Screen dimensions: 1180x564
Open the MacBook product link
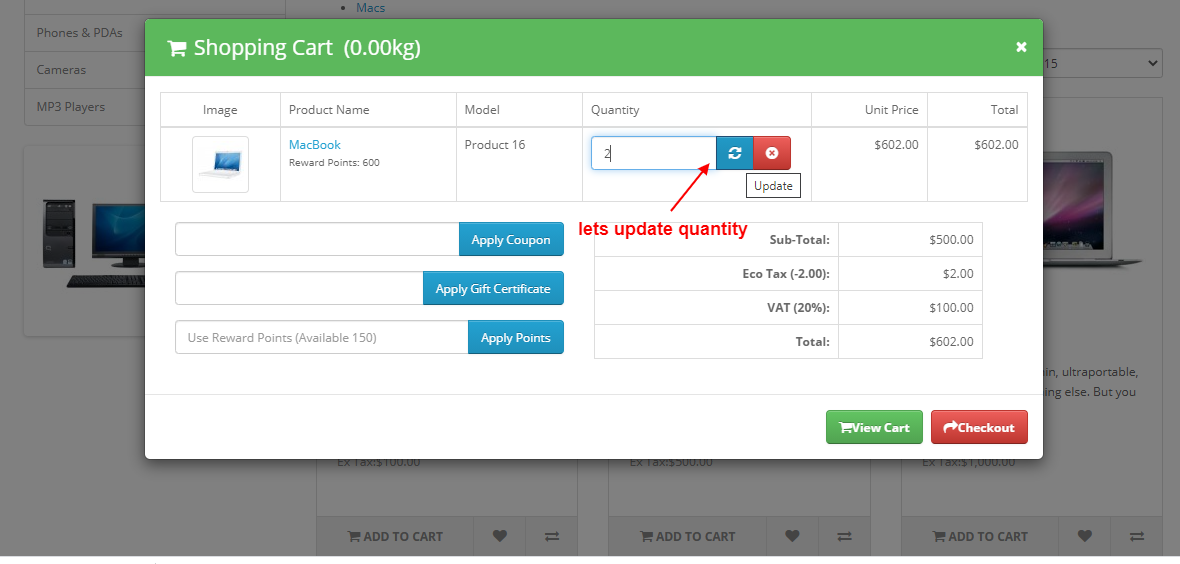315,145
